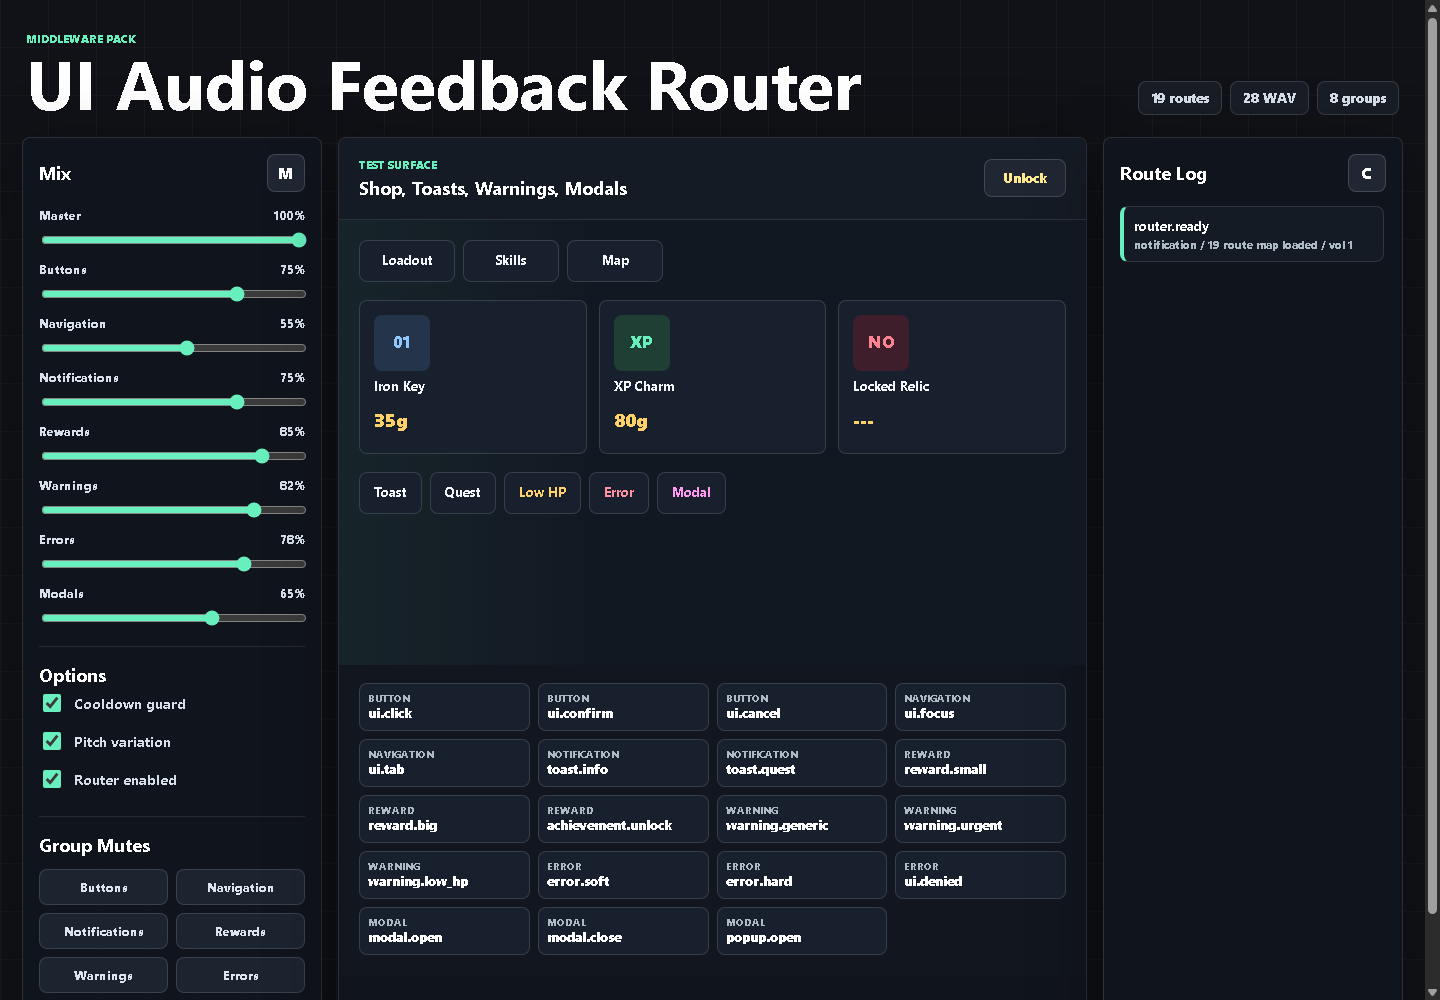Click the Unlock button
The height and width of the screenshot is (1000, 1440).
(x=1025, y=178)
